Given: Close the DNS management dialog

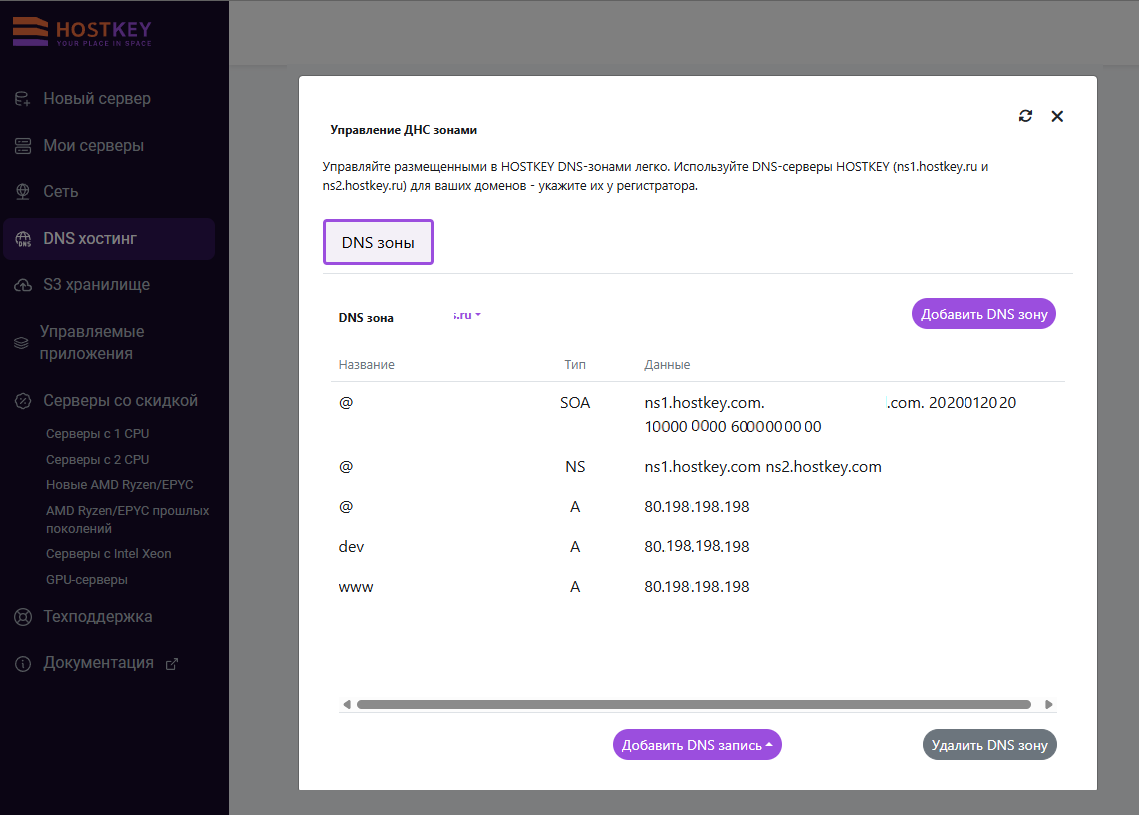Looking at the screenshot, I should pyautogui.click(x=1057, y=116).
